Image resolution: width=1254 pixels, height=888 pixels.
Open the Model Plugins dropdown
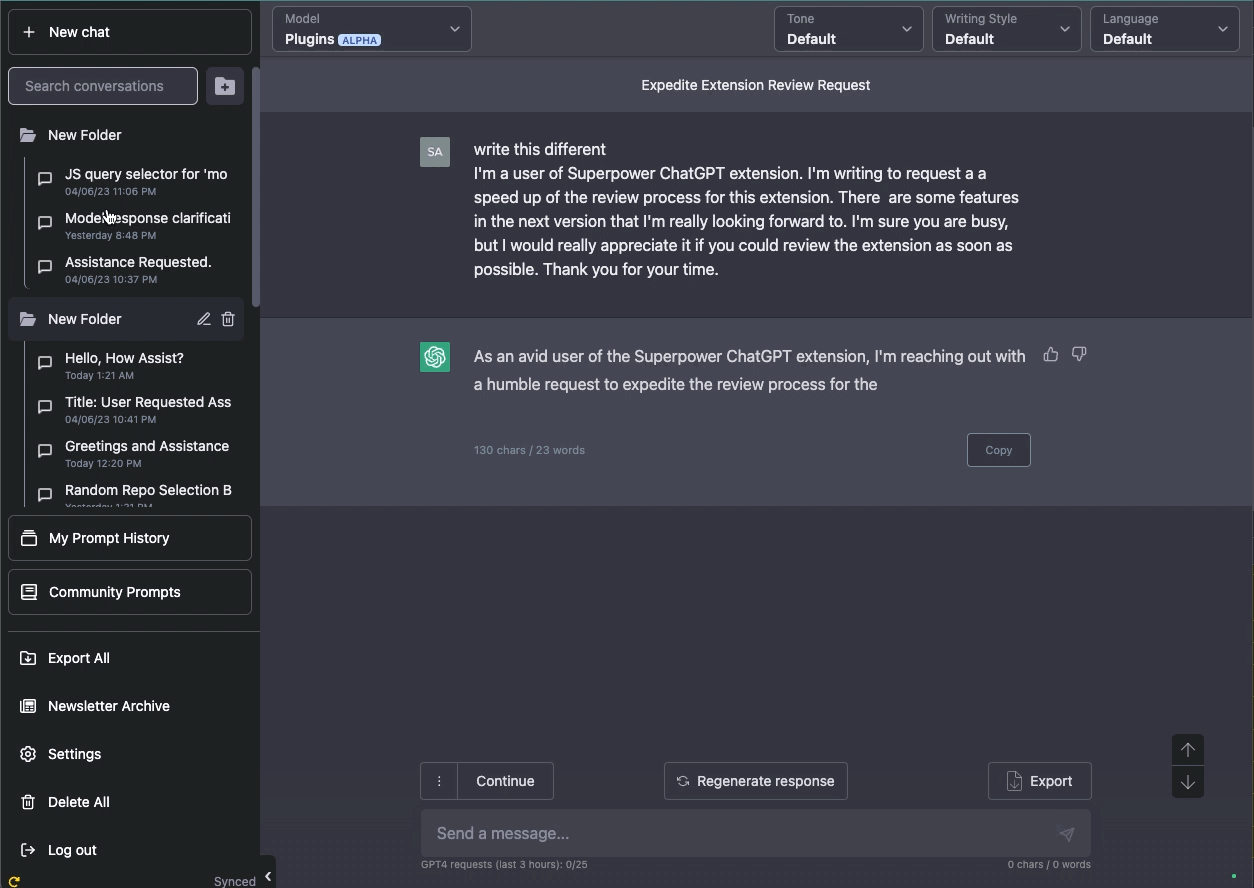pos(372,29)
